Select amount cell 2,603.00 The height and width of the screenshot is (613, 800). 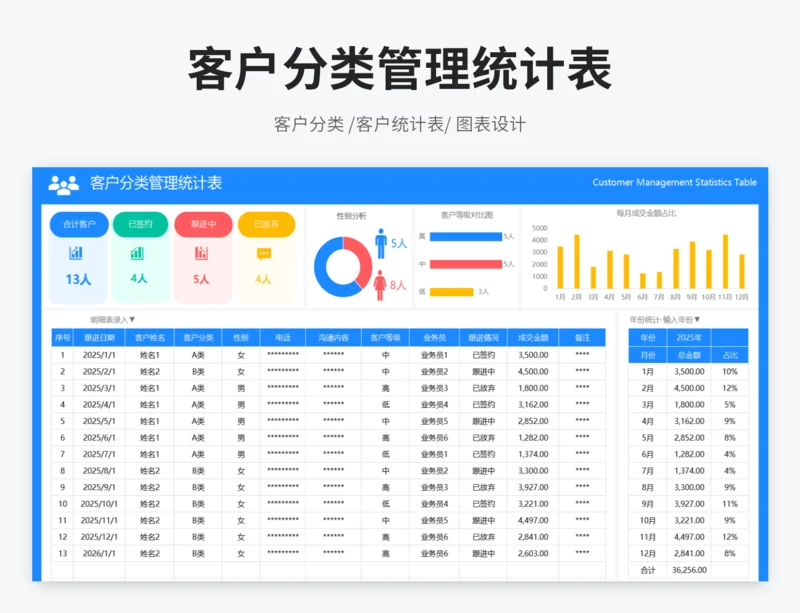tap(533, 553)
